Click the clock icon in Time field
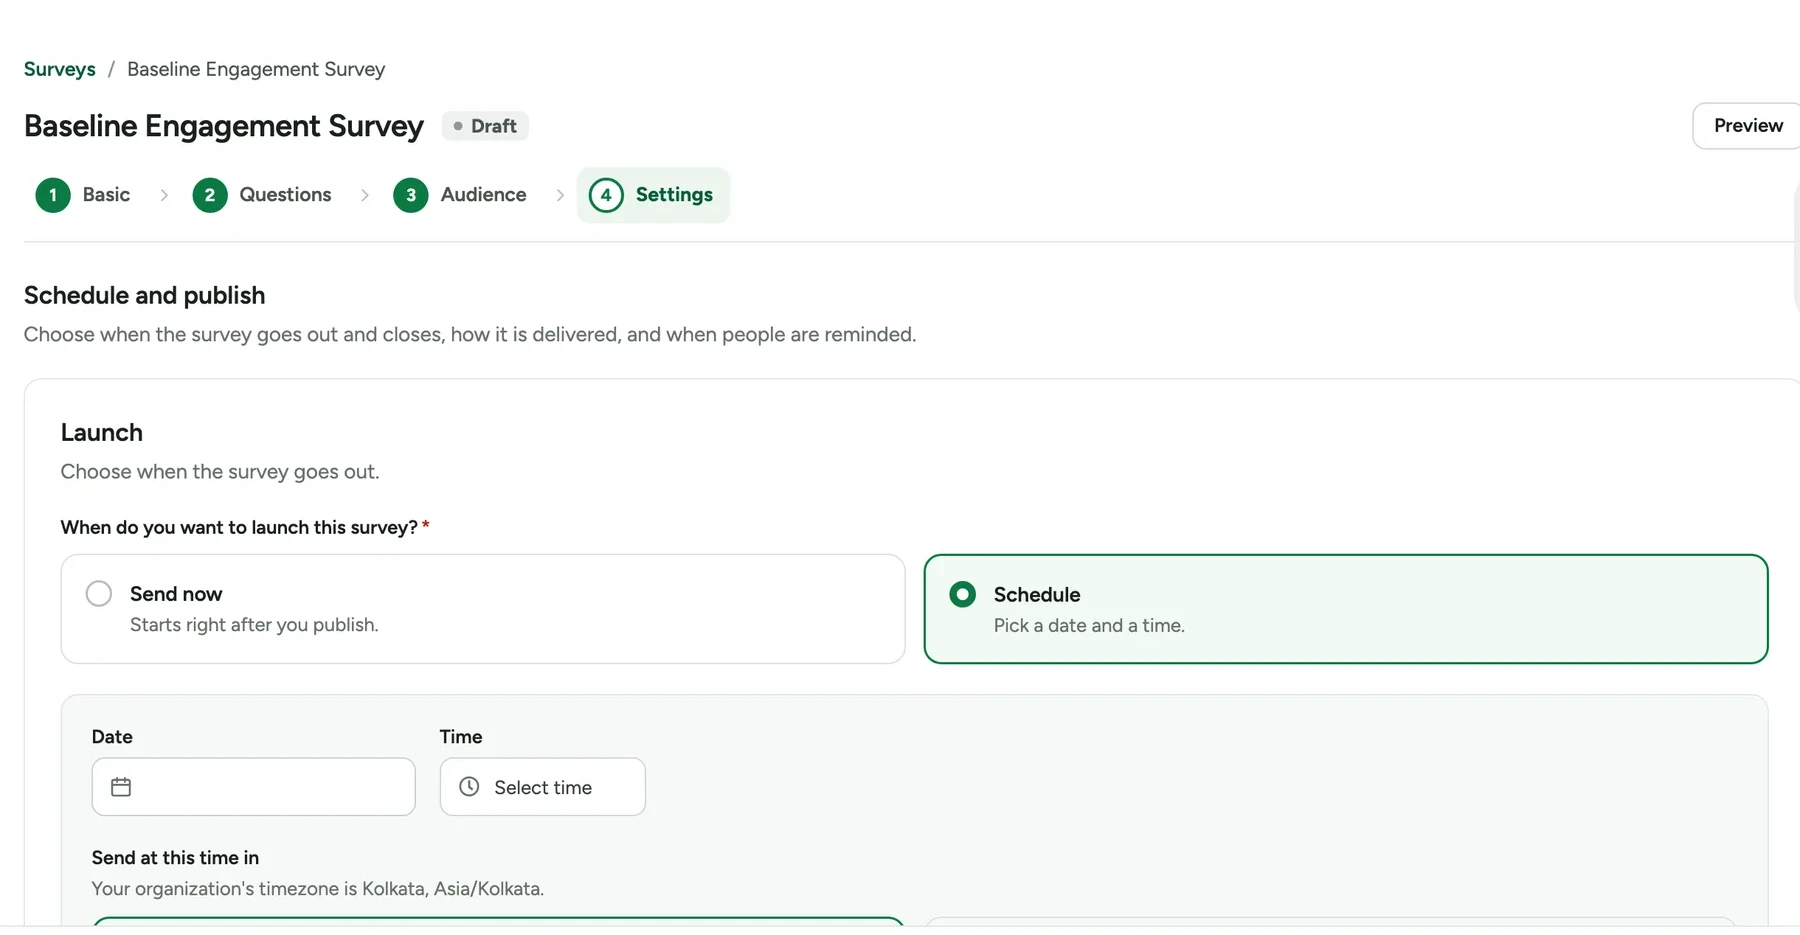1800x935 pixels. pyautogui.click(x=469, y=787)
